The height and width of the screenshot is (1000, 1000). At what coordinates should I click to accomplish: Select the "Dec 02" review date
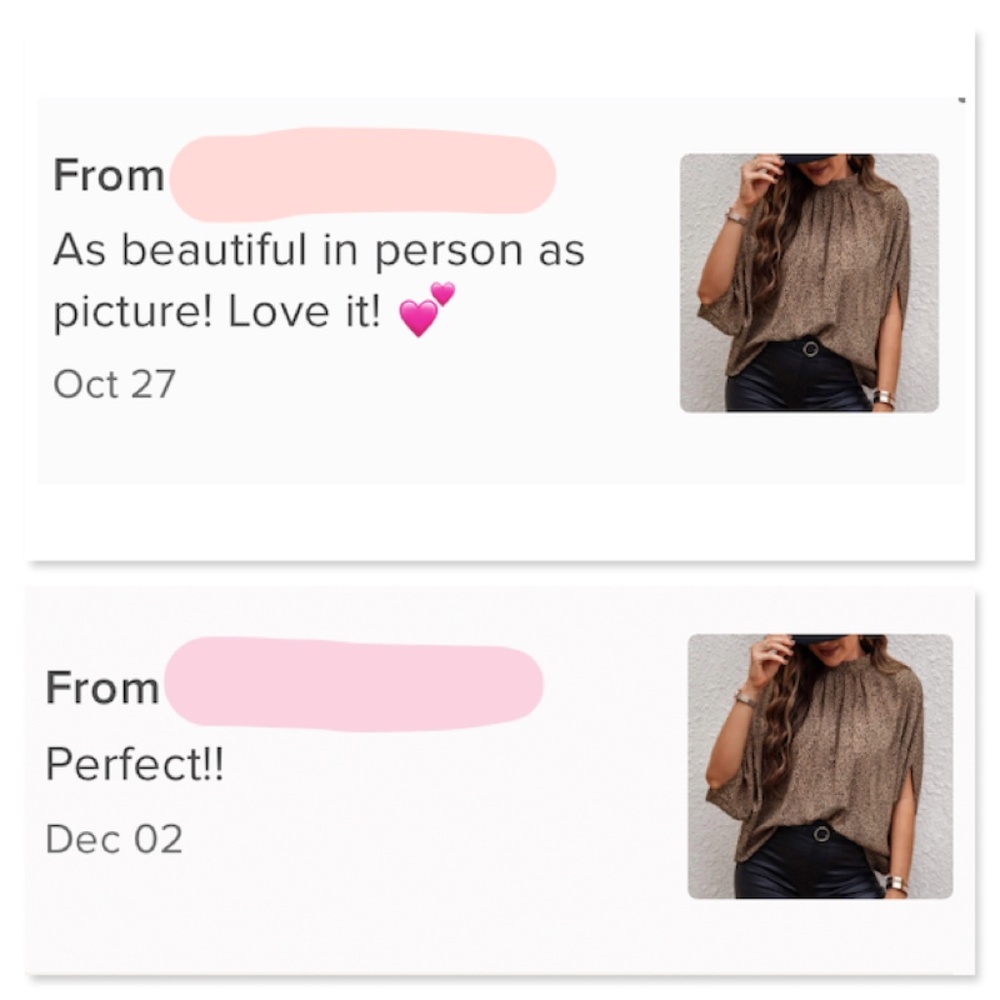point(114,839)
